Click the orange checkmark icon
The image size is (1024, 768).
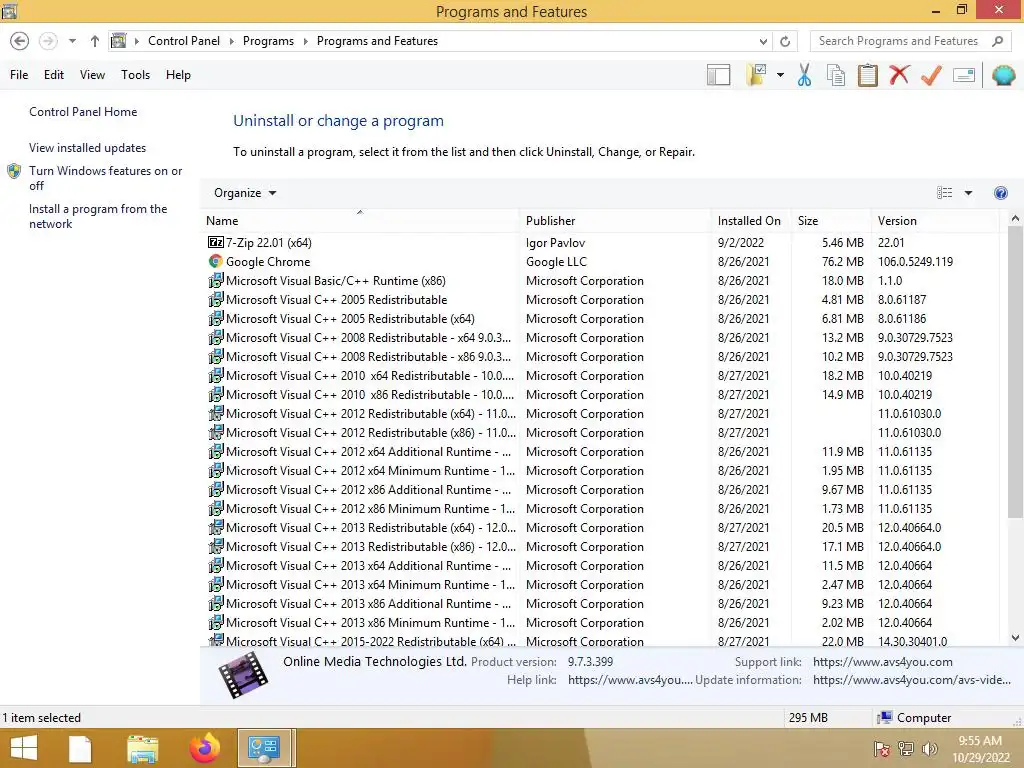[931, 75]
